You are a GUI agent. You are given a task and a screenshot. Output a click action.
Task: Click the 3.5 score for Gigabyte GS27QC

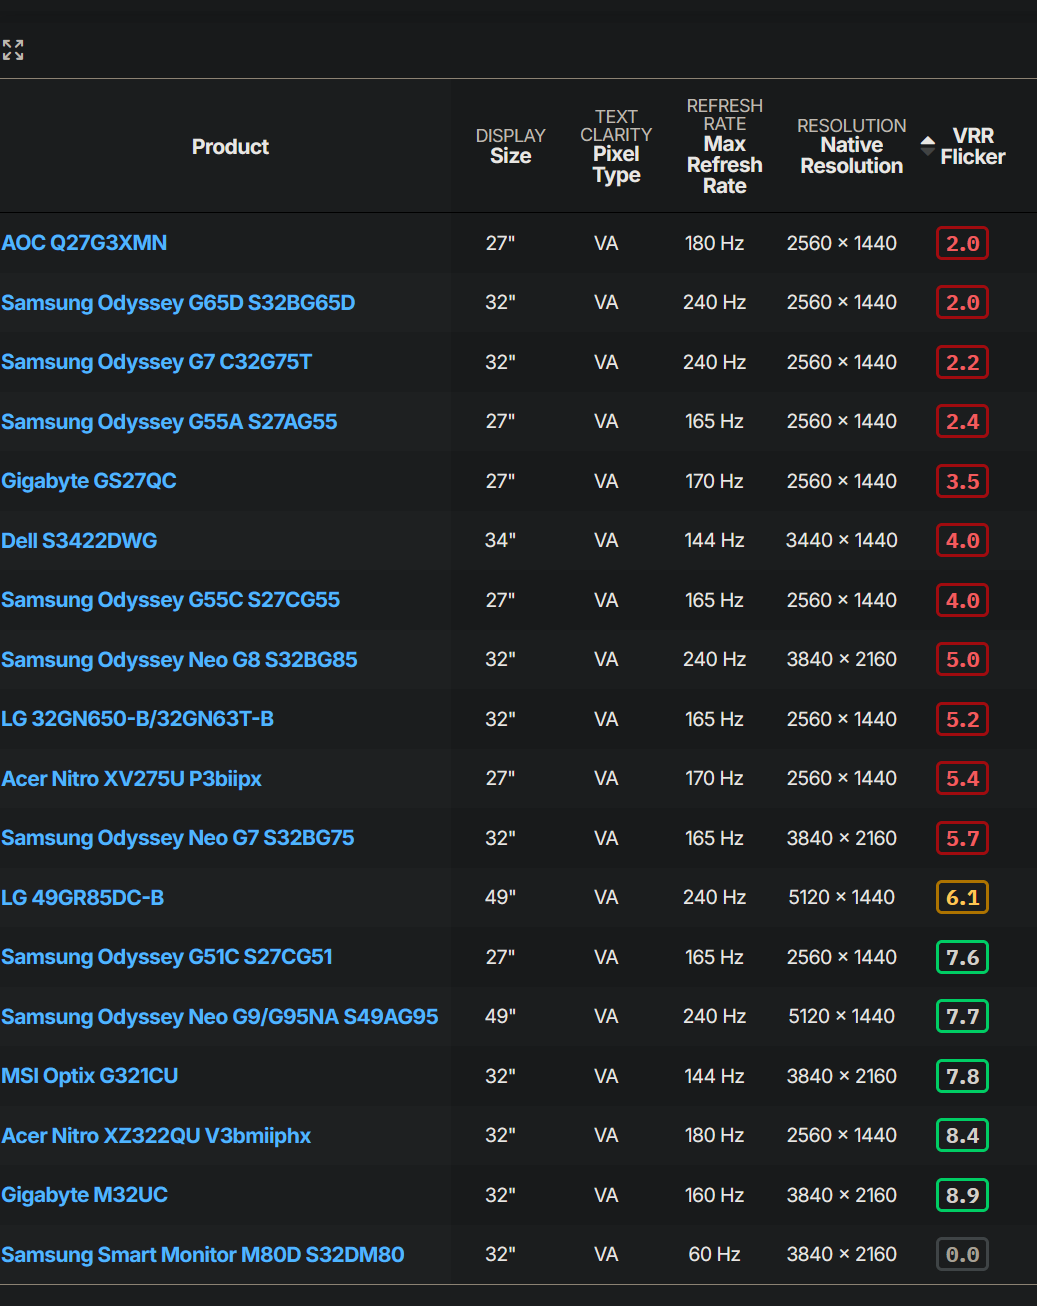(962, 481)
